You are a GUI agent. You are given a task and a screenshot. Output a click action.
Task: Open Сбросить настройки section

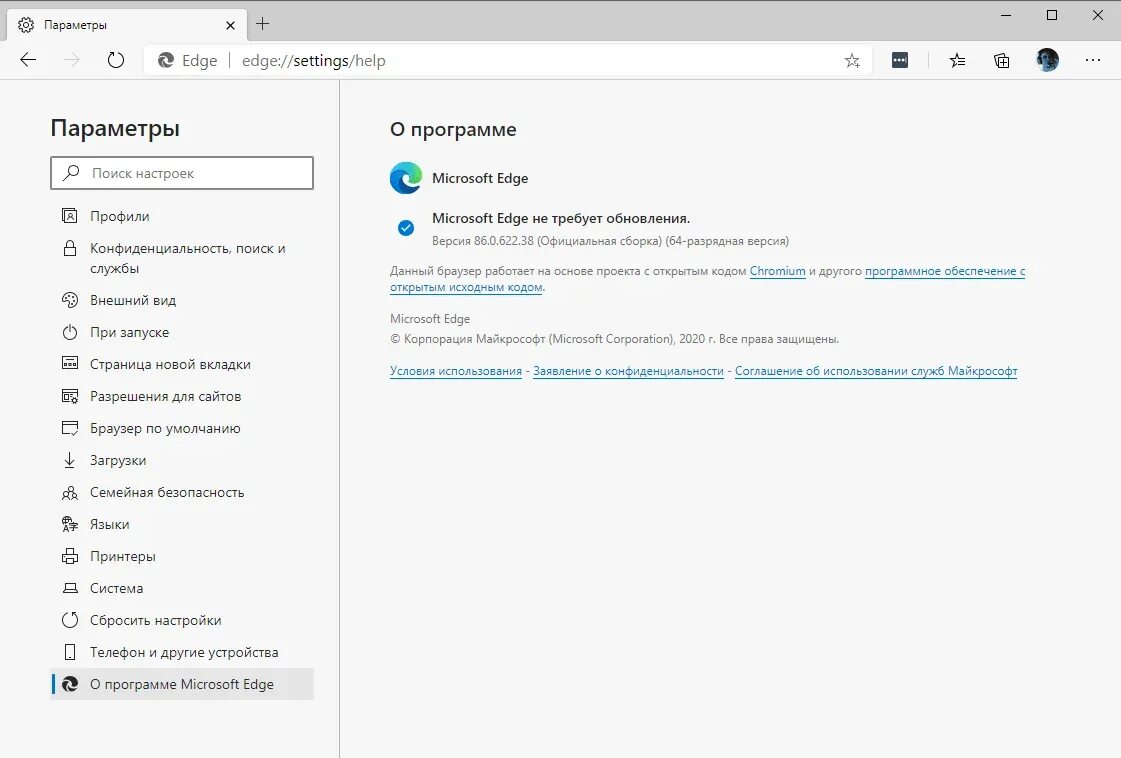click(x=182, y=621)
